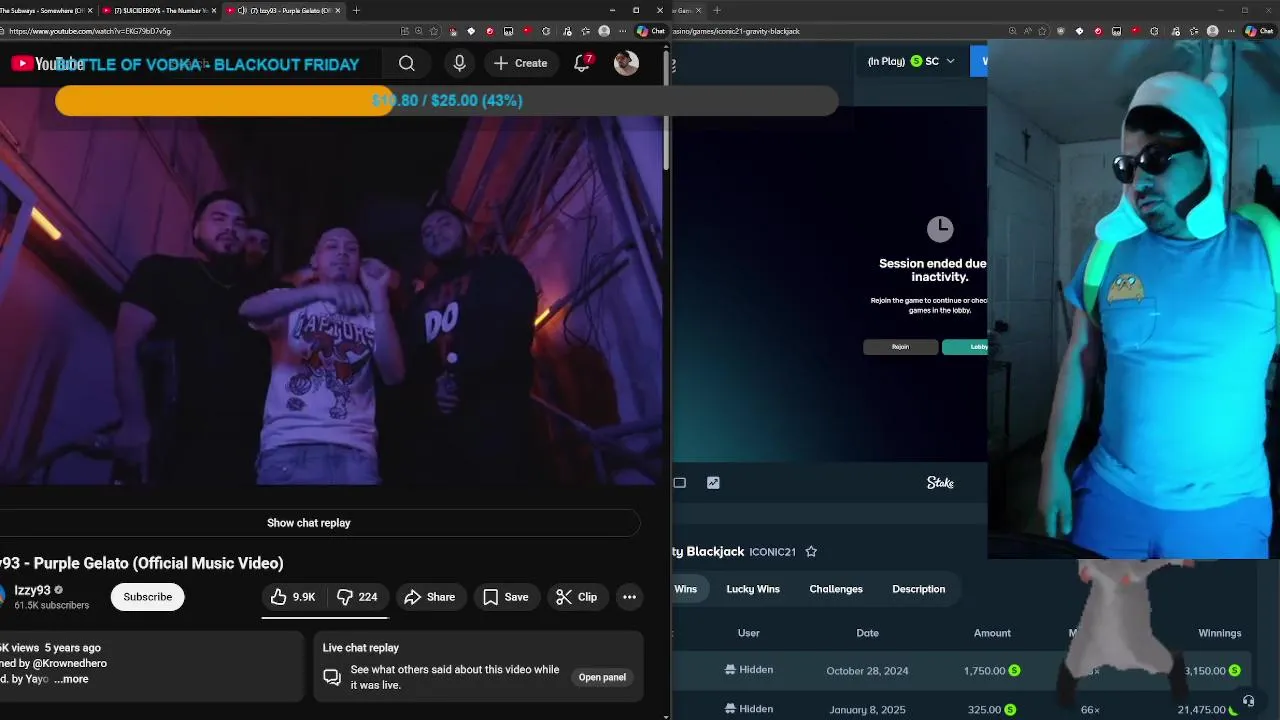Switch to the $UICIDEBOY$ browser tab
The image size is (1280, 720).
pyautogui.click(x=158, y=10)
